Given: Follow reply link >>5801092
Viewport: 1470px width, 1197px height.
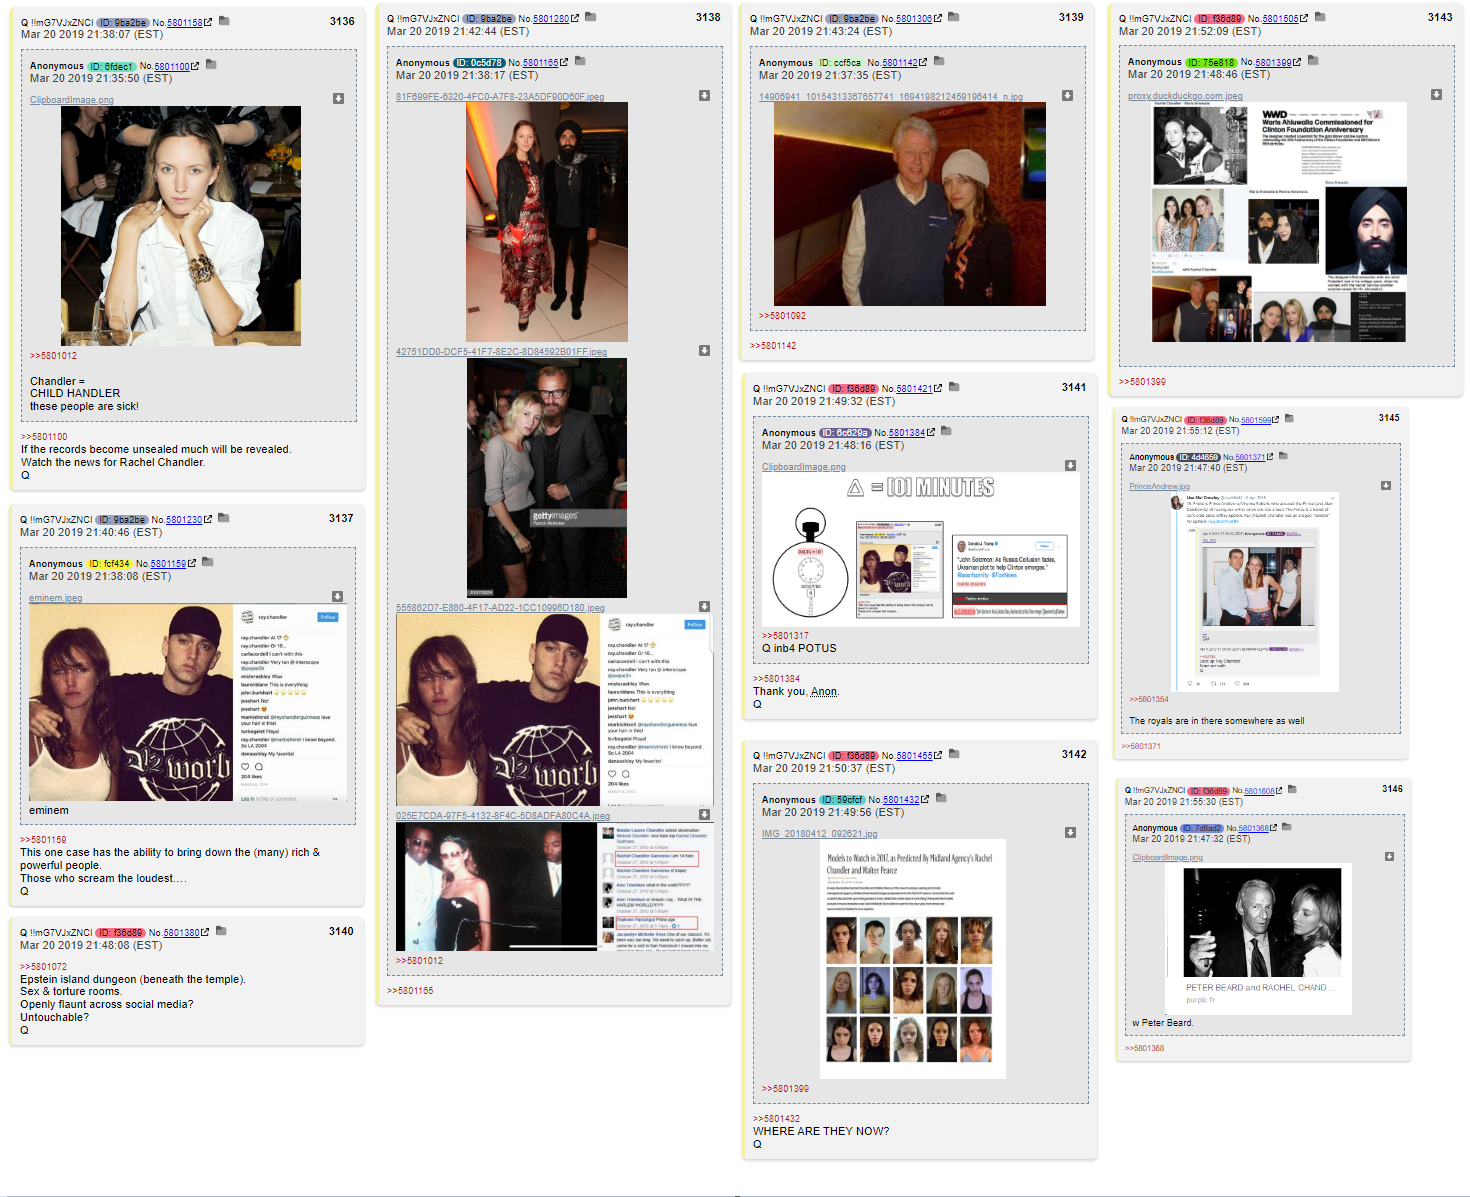Looking at the screenshot, I should [x=782, y=316].
